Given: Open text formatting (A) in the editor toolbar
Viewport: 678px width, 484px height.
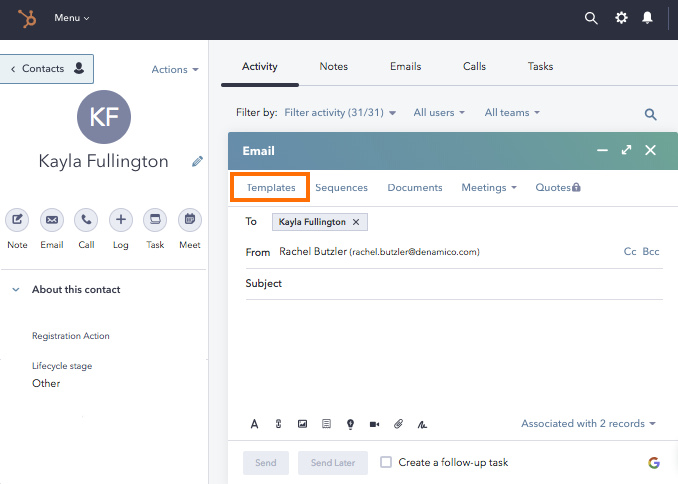Looking at the screenshot, I should [254, 424].
